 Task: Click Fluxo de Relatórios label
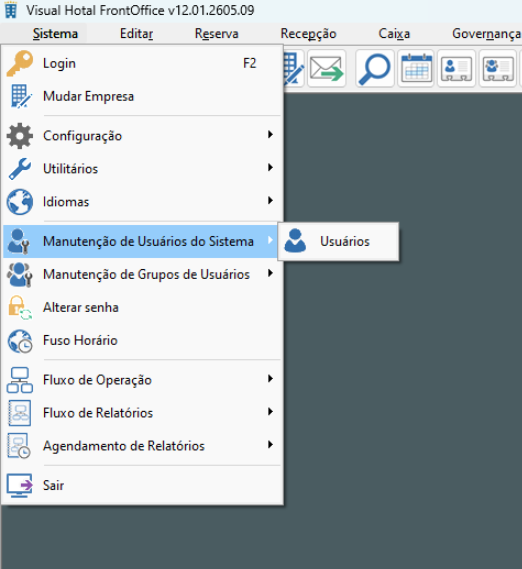[98, 413]
